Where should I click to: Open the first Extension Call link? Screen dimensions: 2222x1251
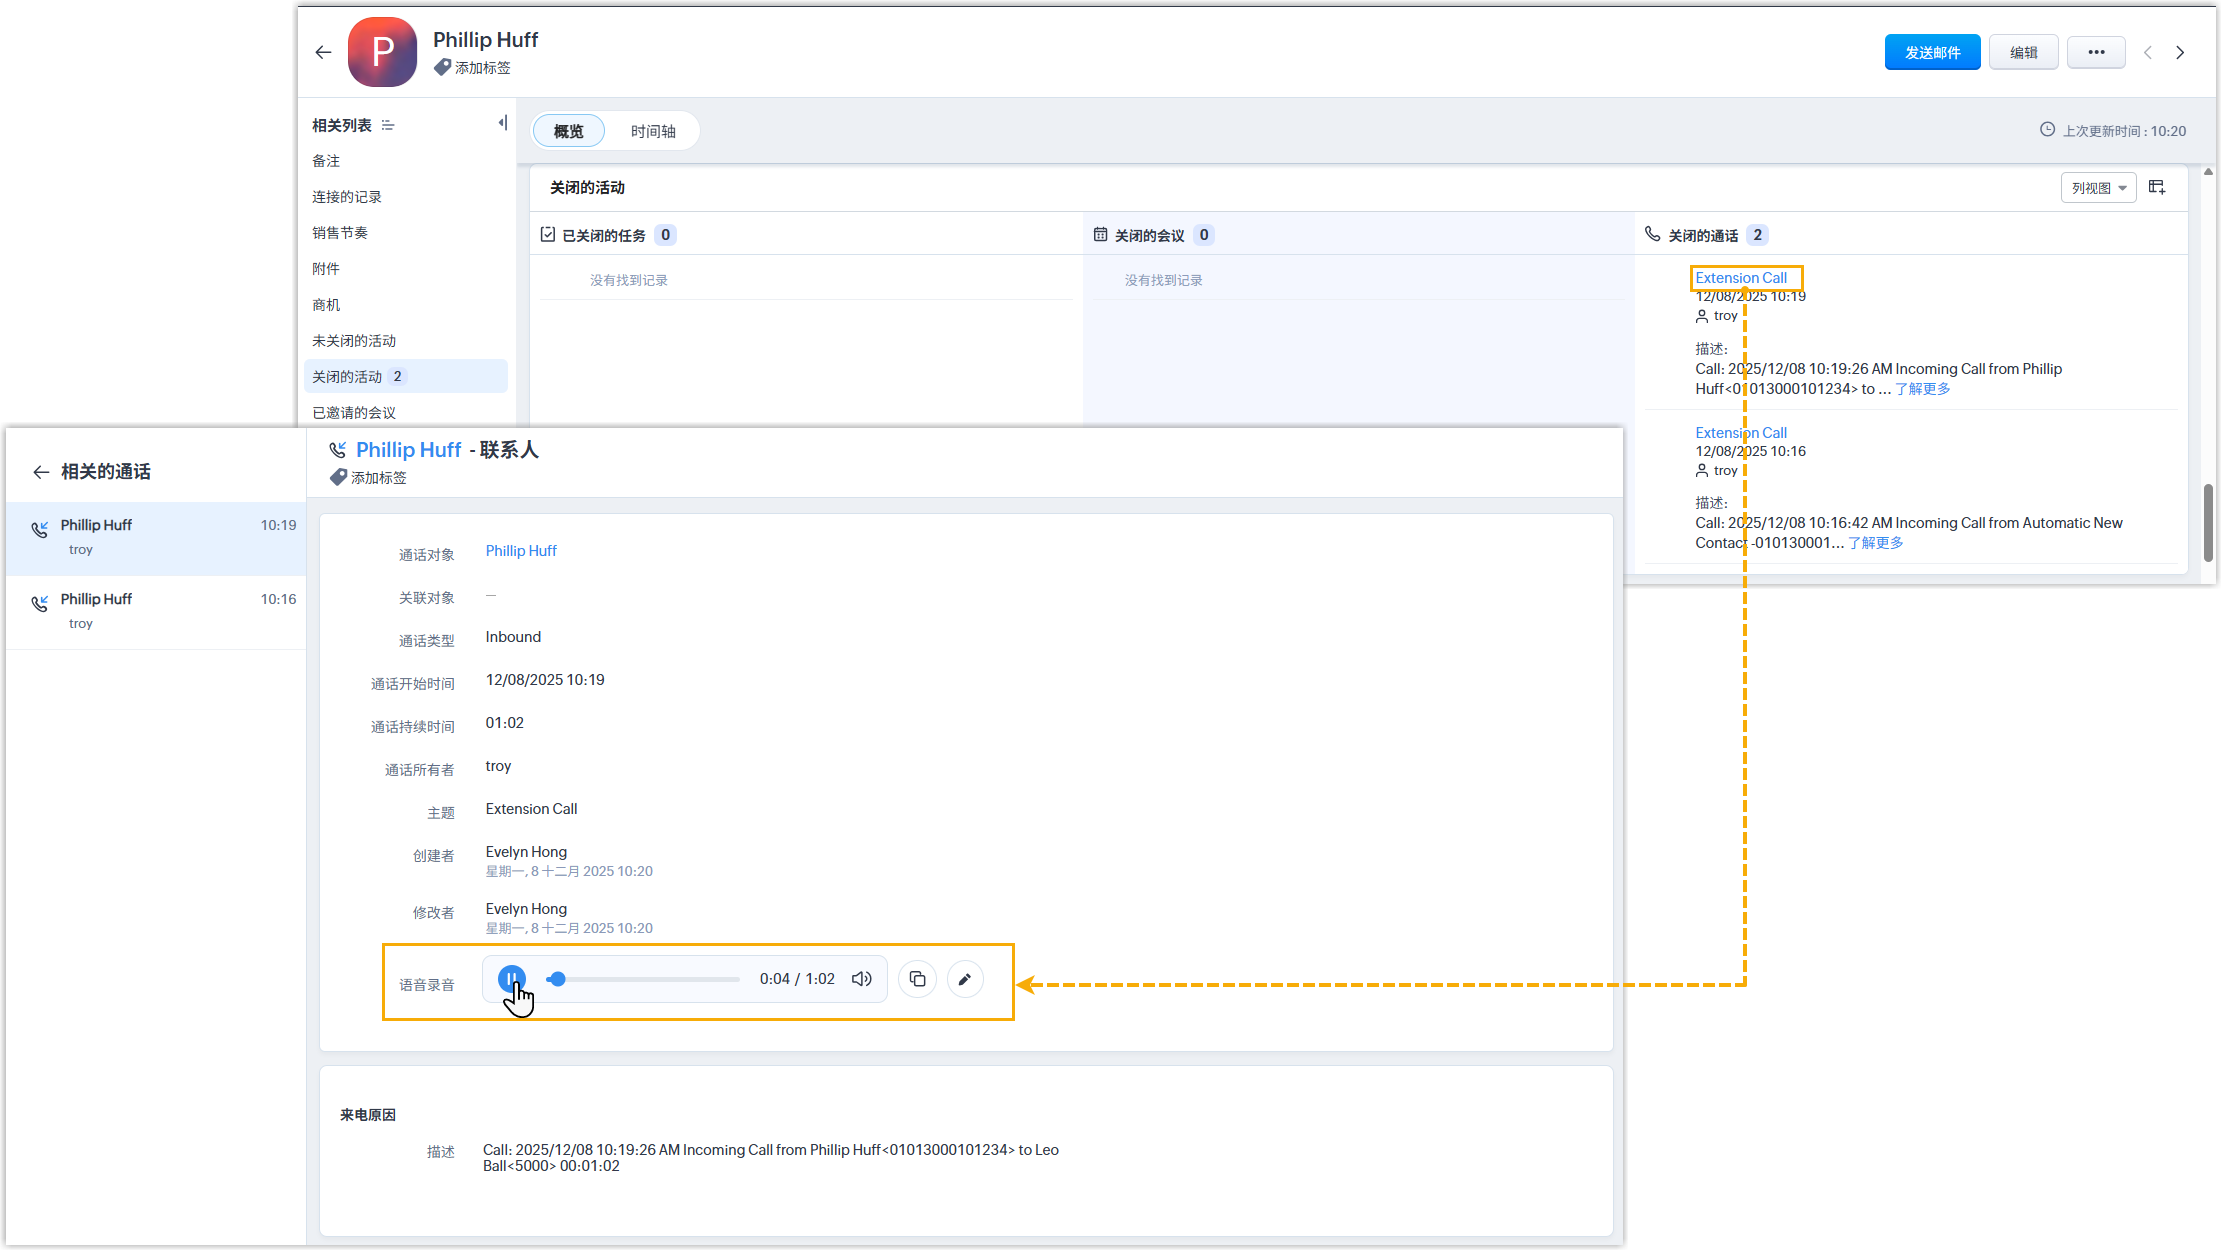coord(1740,278)
